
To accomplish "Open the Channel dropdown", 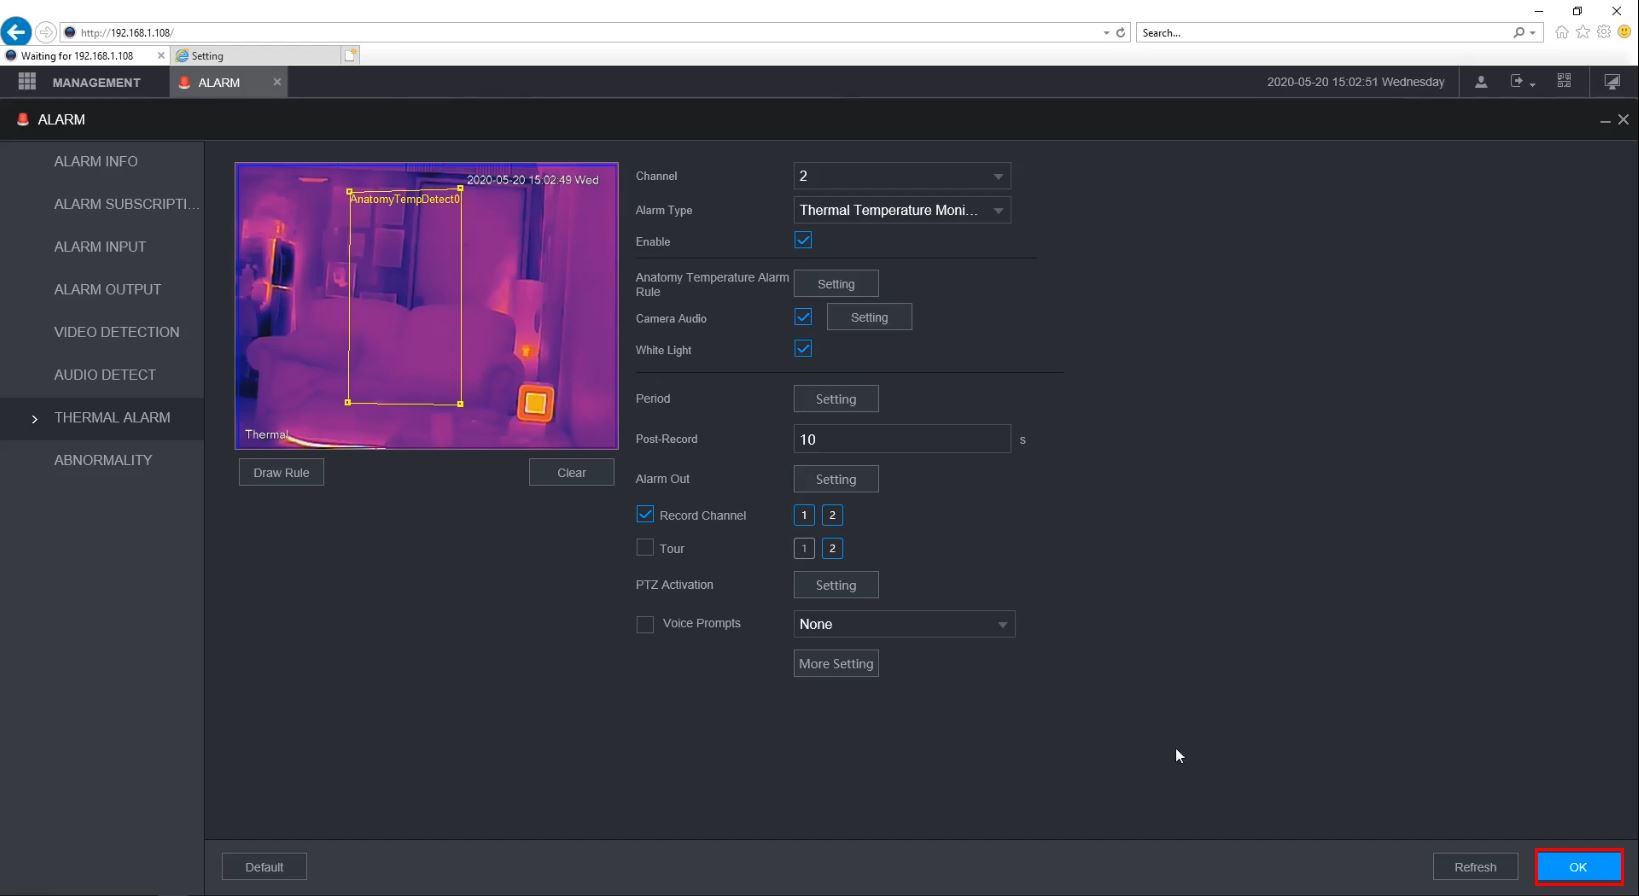I will [901, 176].
